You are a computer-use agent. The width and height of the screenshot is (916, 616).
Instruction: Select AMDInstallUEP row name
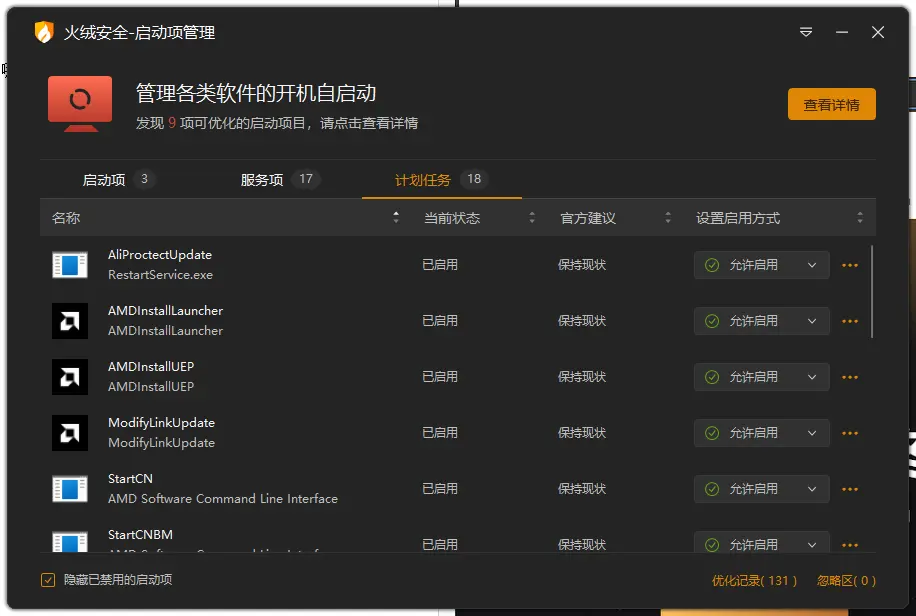coord(151,367)
